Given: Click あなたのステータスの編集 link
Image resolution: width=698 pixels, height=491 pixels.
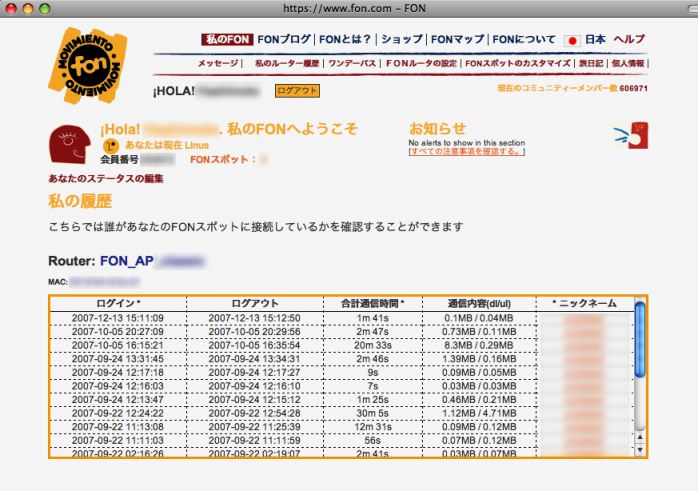Looking at the screenshot, I should (105, 178).
